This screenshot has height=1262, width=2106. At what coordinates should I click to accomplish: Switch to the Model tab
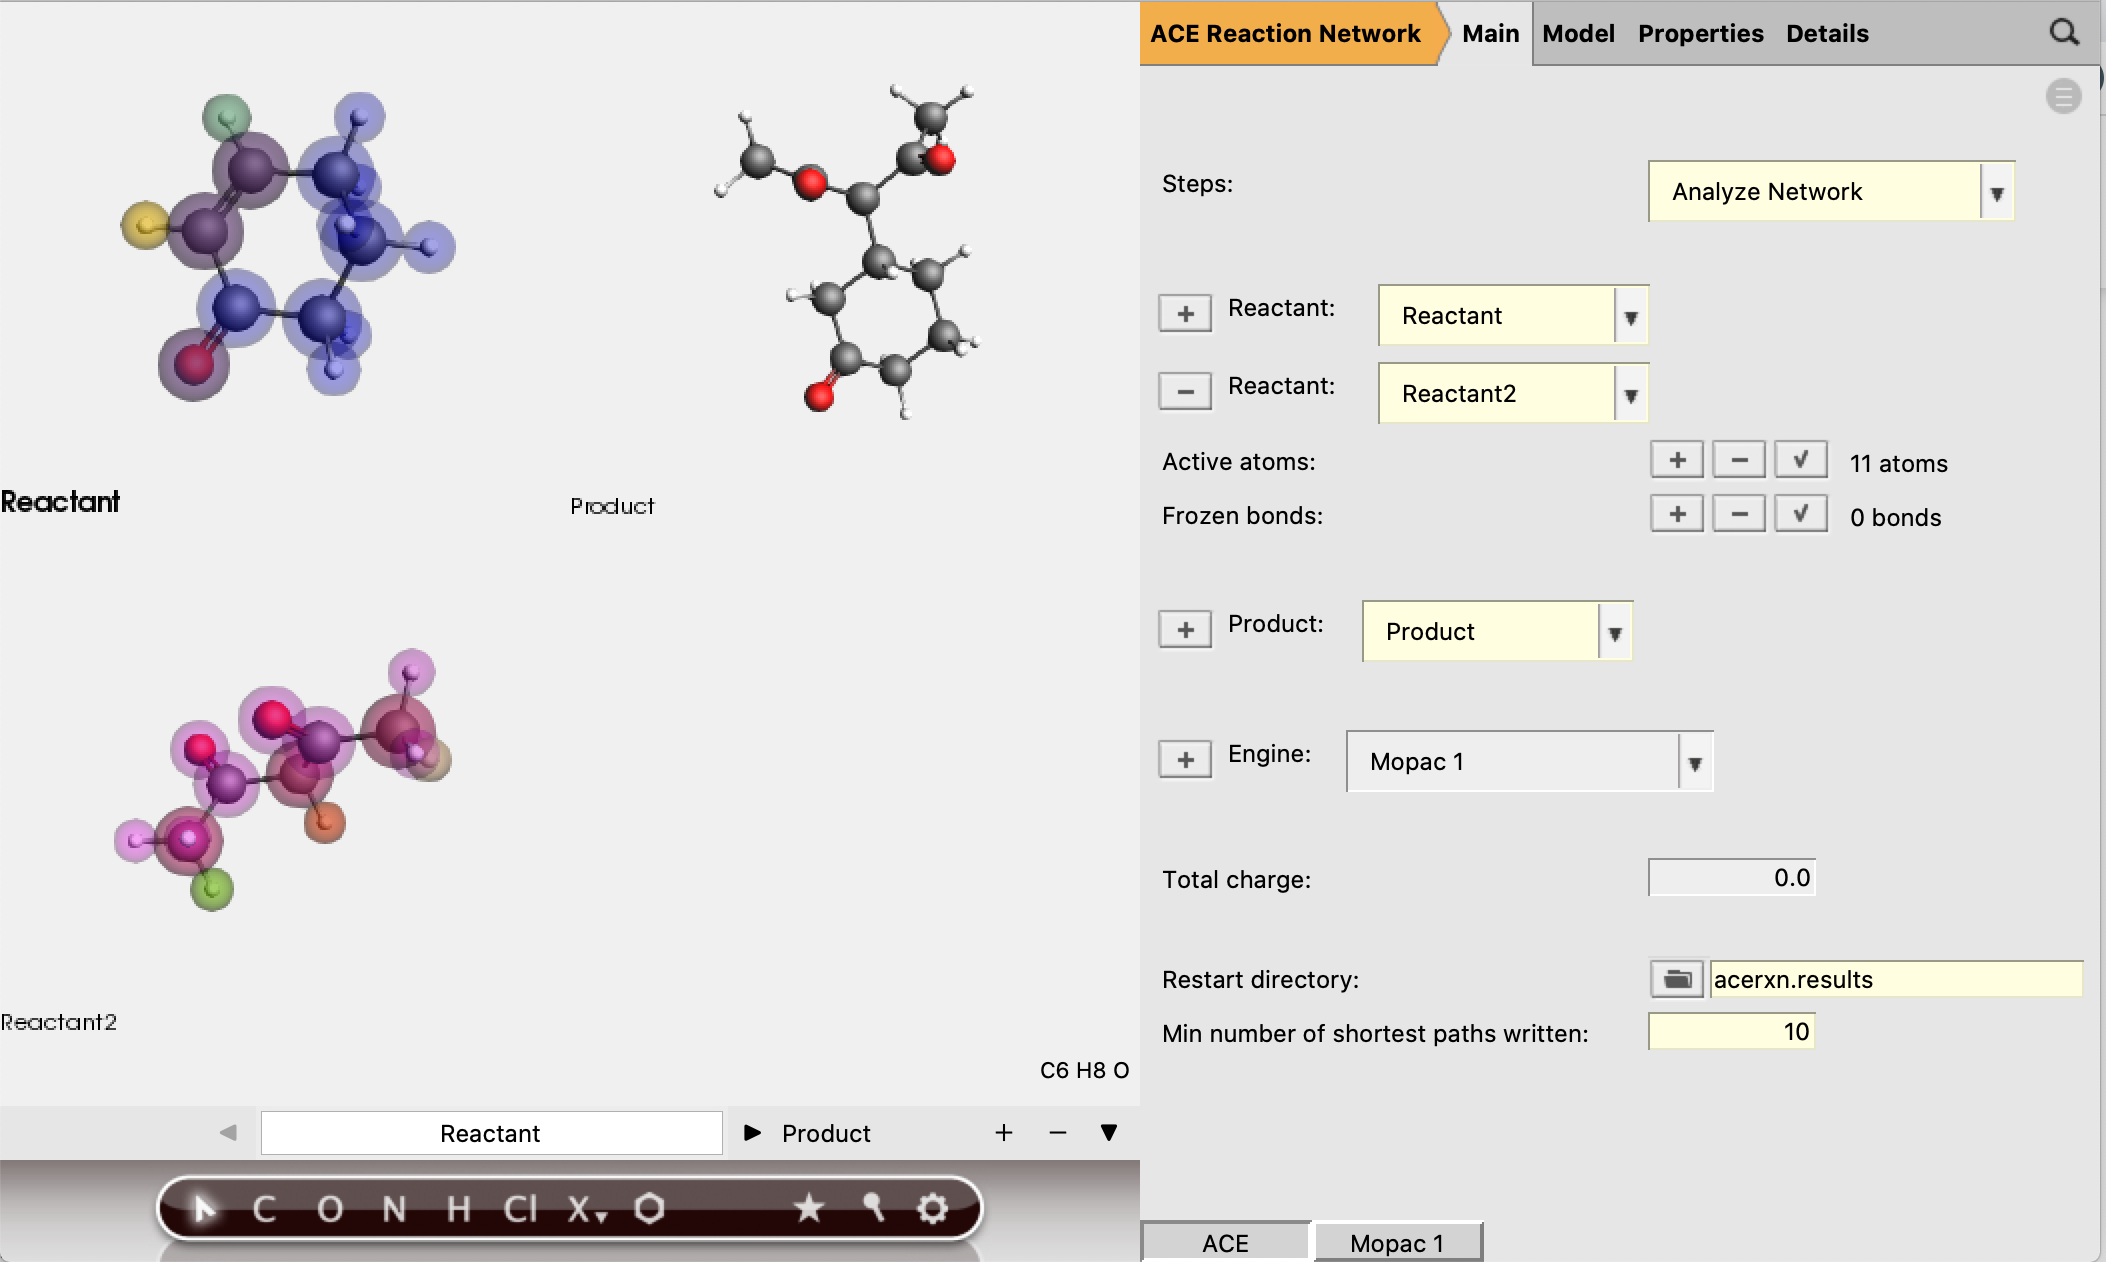1577,33
